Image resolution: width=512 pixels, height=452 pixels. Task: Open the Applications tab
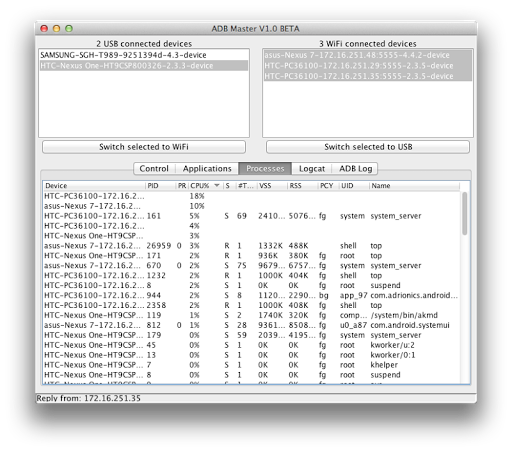pyautogui.click(x=207, y=169)
